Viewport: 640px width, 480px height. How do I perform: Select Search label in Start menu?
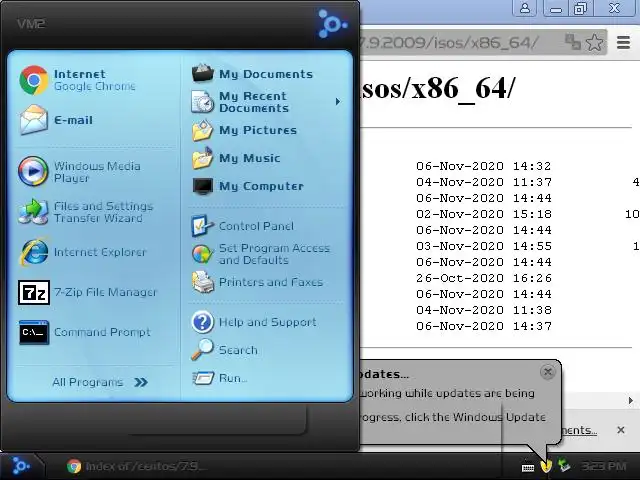click(238, 350)
